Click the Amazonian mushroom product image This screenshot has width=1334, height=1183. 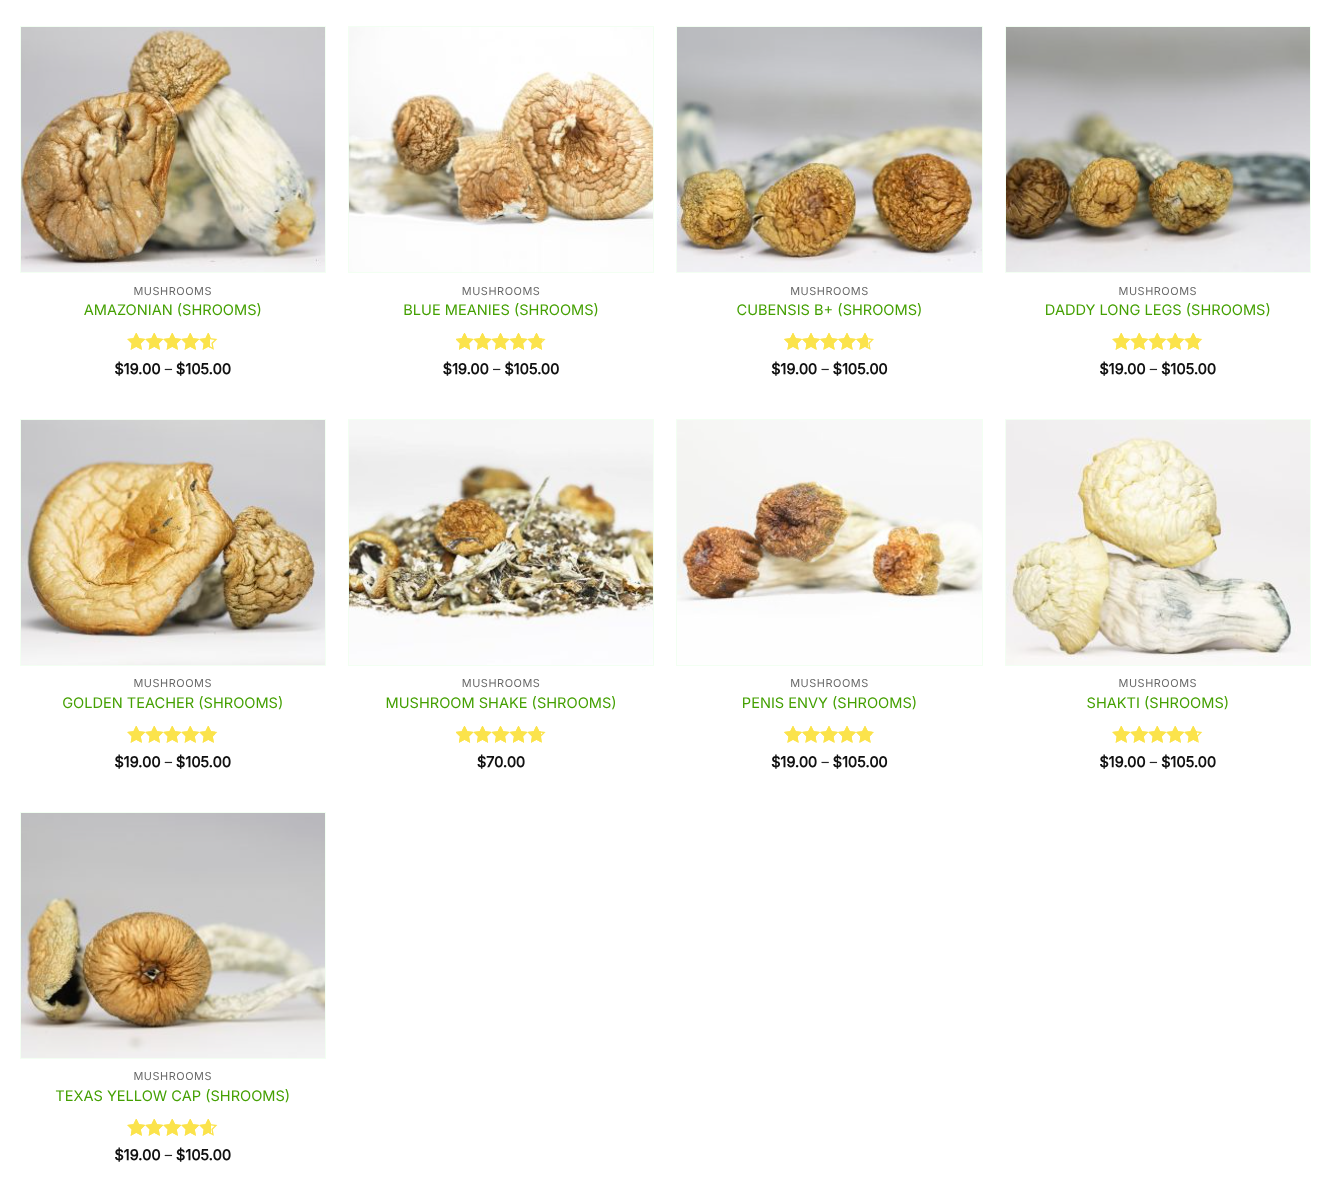[173, 149]
